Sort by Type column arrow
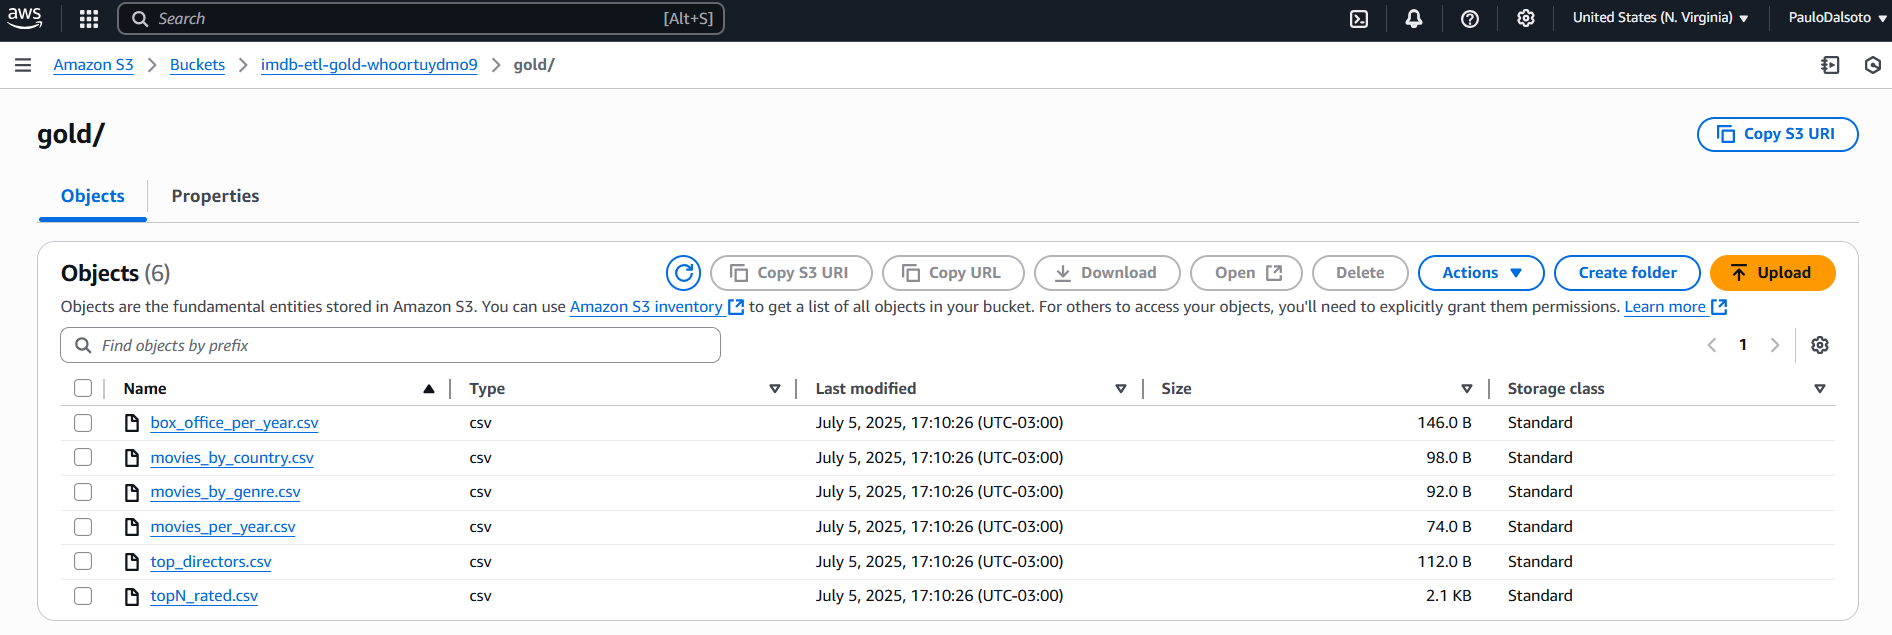This screenshot has height=635, width=1892. pos(775,389)
